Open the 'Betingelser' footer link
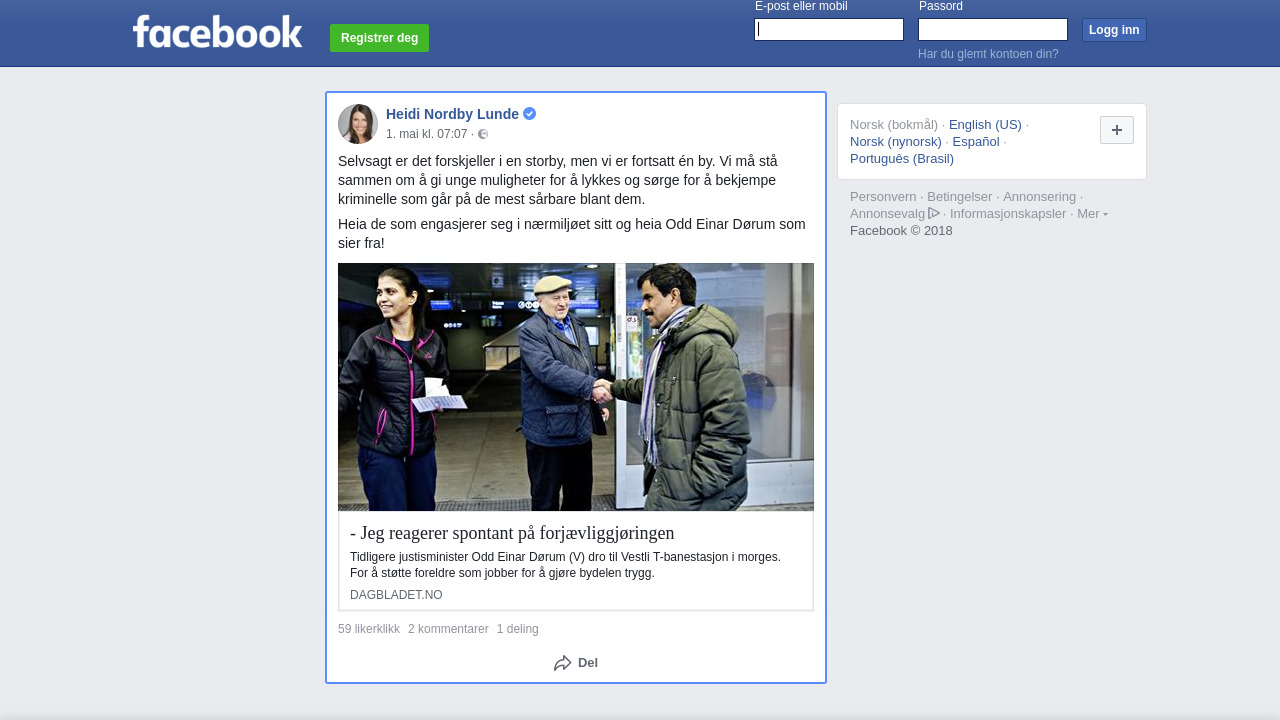Image resolution: width=1280 pixels, height=720 pixels. (960, 197)
